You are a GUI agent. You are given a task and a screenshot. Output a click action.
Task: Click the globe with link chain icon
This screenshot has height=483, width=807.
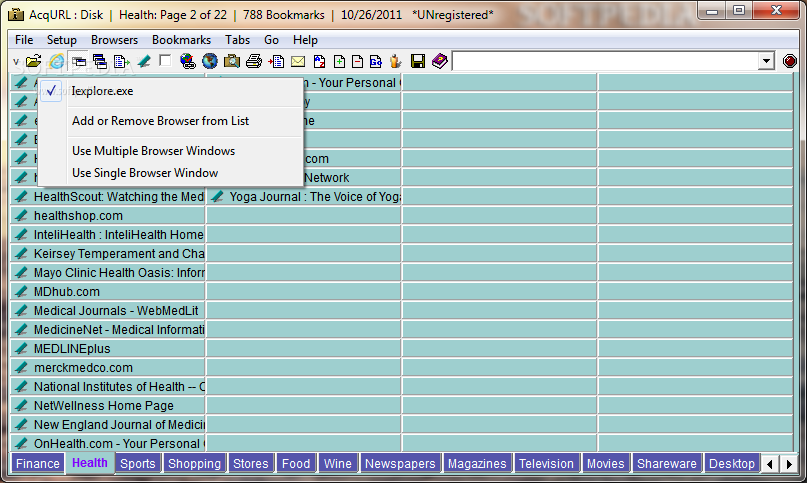click(188, 61)
